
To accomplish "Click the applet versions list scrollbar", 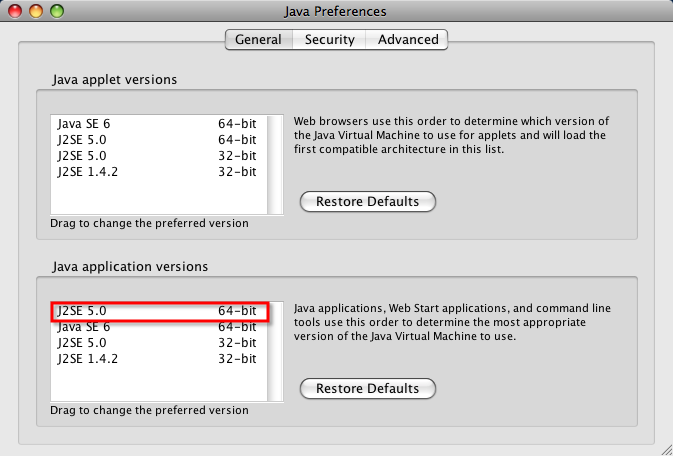I will click(x=275, y=165).
